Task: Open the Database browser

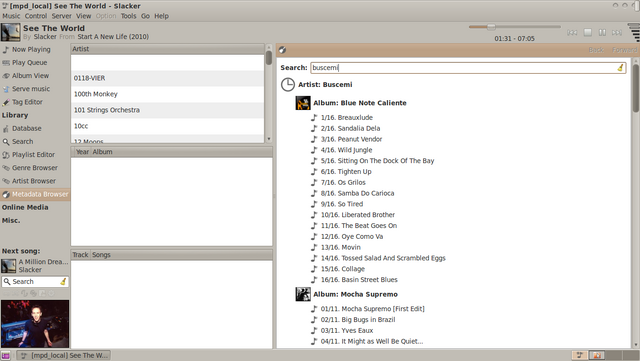Action: click(27, 128)
